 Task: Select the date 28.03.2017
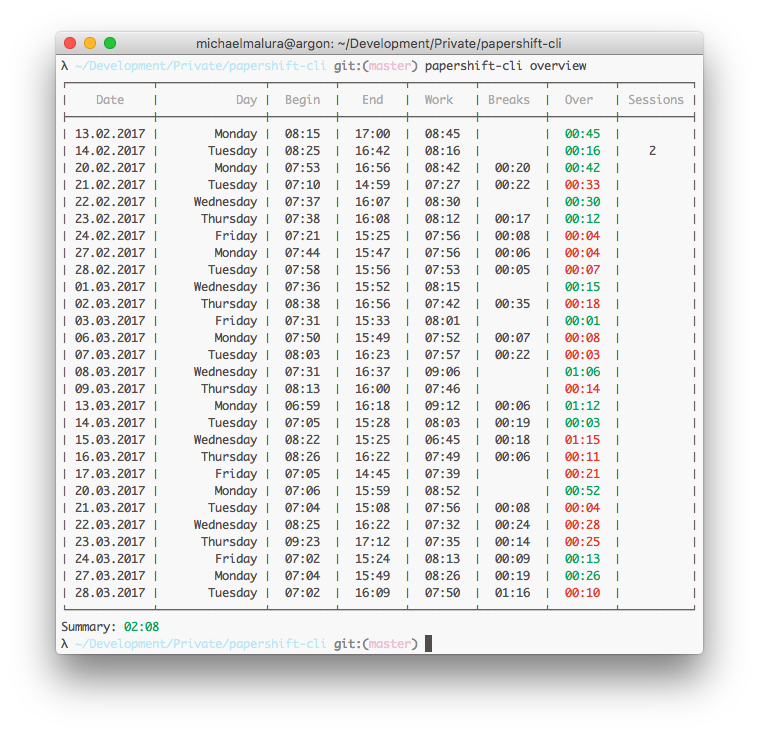[x=110, y=593]
